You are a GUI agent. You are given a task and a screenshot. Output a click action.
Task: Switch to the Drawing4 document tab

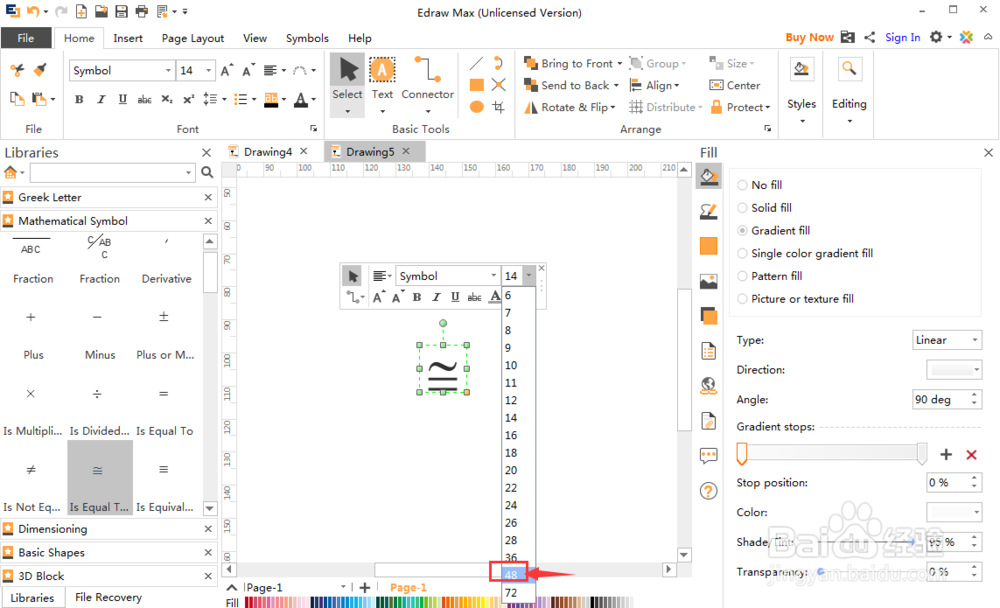(267, 152)
